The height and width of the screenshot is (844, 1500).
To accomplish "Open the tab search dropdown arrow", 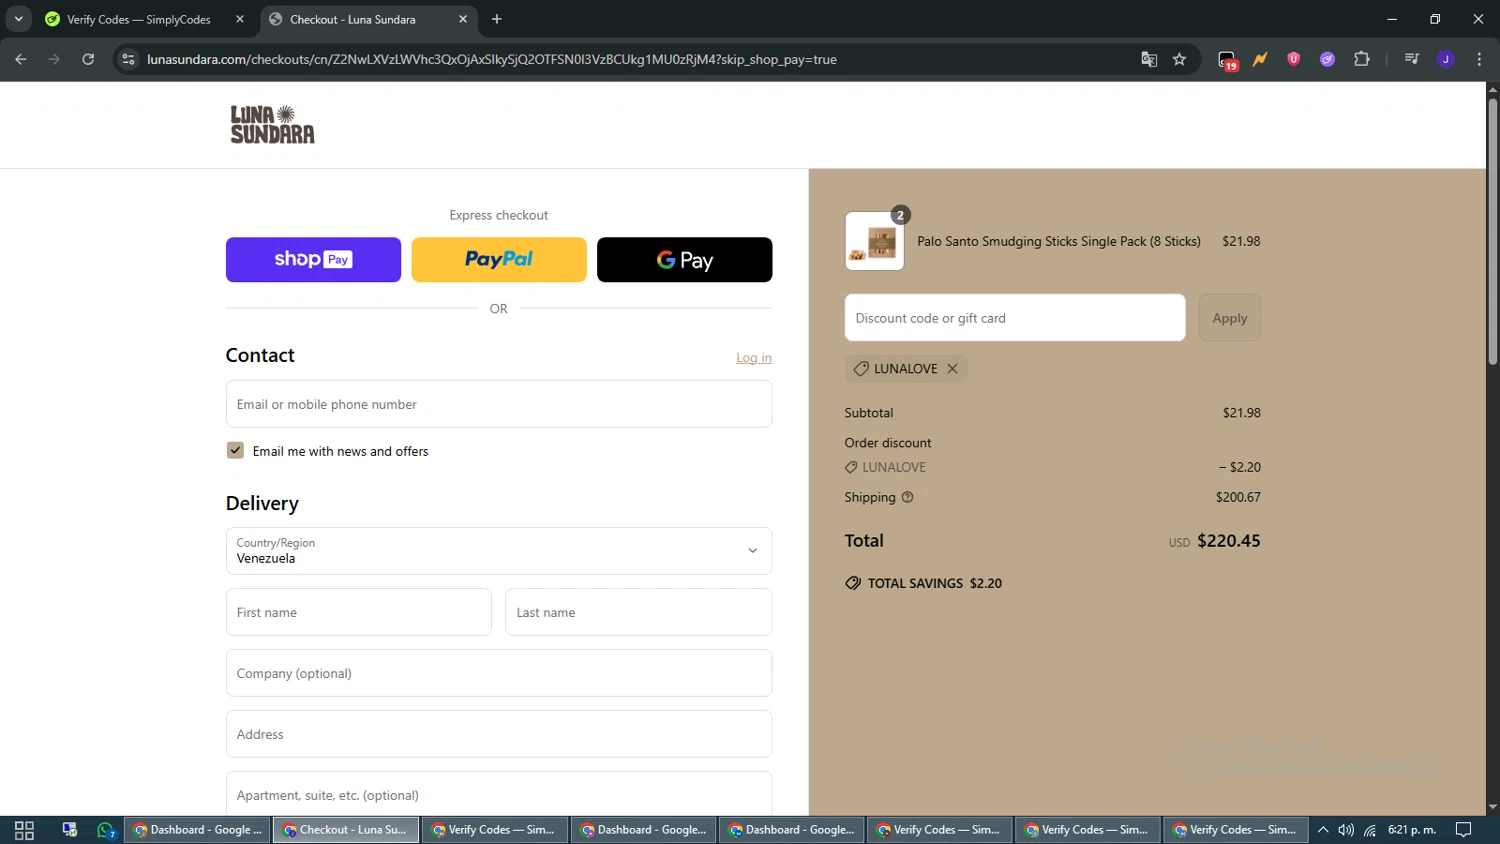I will point(18,19).
